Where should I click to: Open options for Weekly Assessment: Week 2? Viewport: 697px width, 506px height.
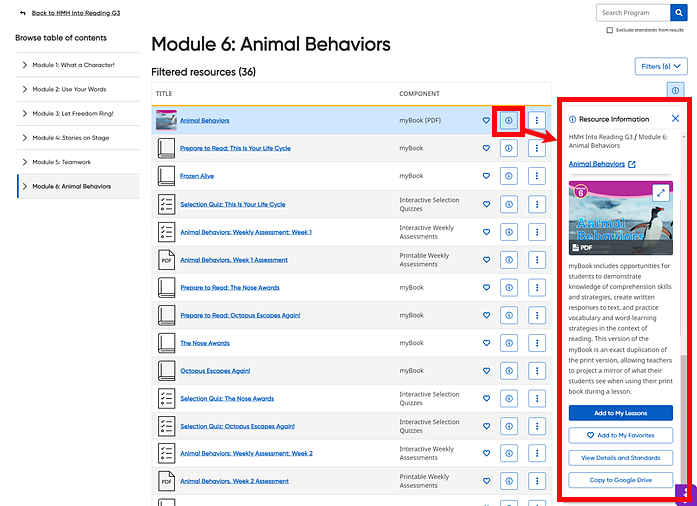click(537, 454)
